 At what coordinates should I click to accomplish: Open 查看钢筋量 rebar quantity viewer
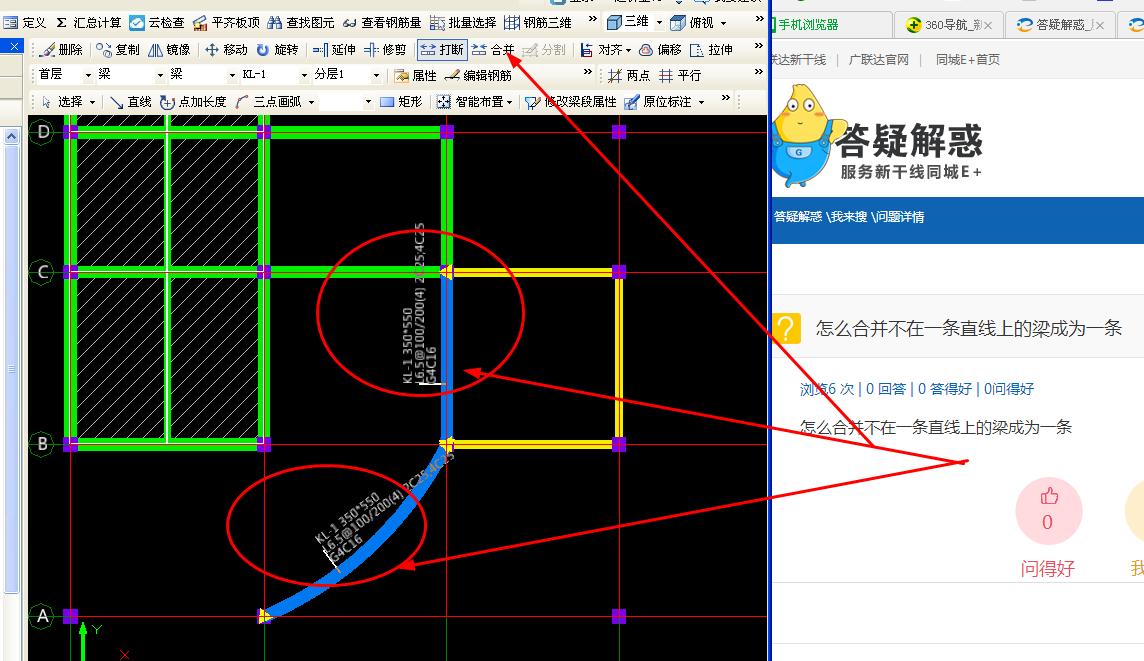point(382,23)
